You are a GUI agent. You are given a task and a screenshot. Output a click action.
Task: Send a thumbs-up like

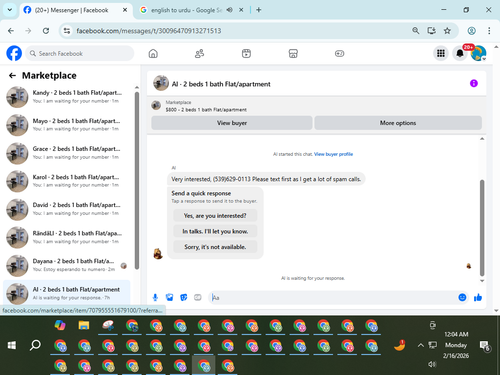(478, 297)
